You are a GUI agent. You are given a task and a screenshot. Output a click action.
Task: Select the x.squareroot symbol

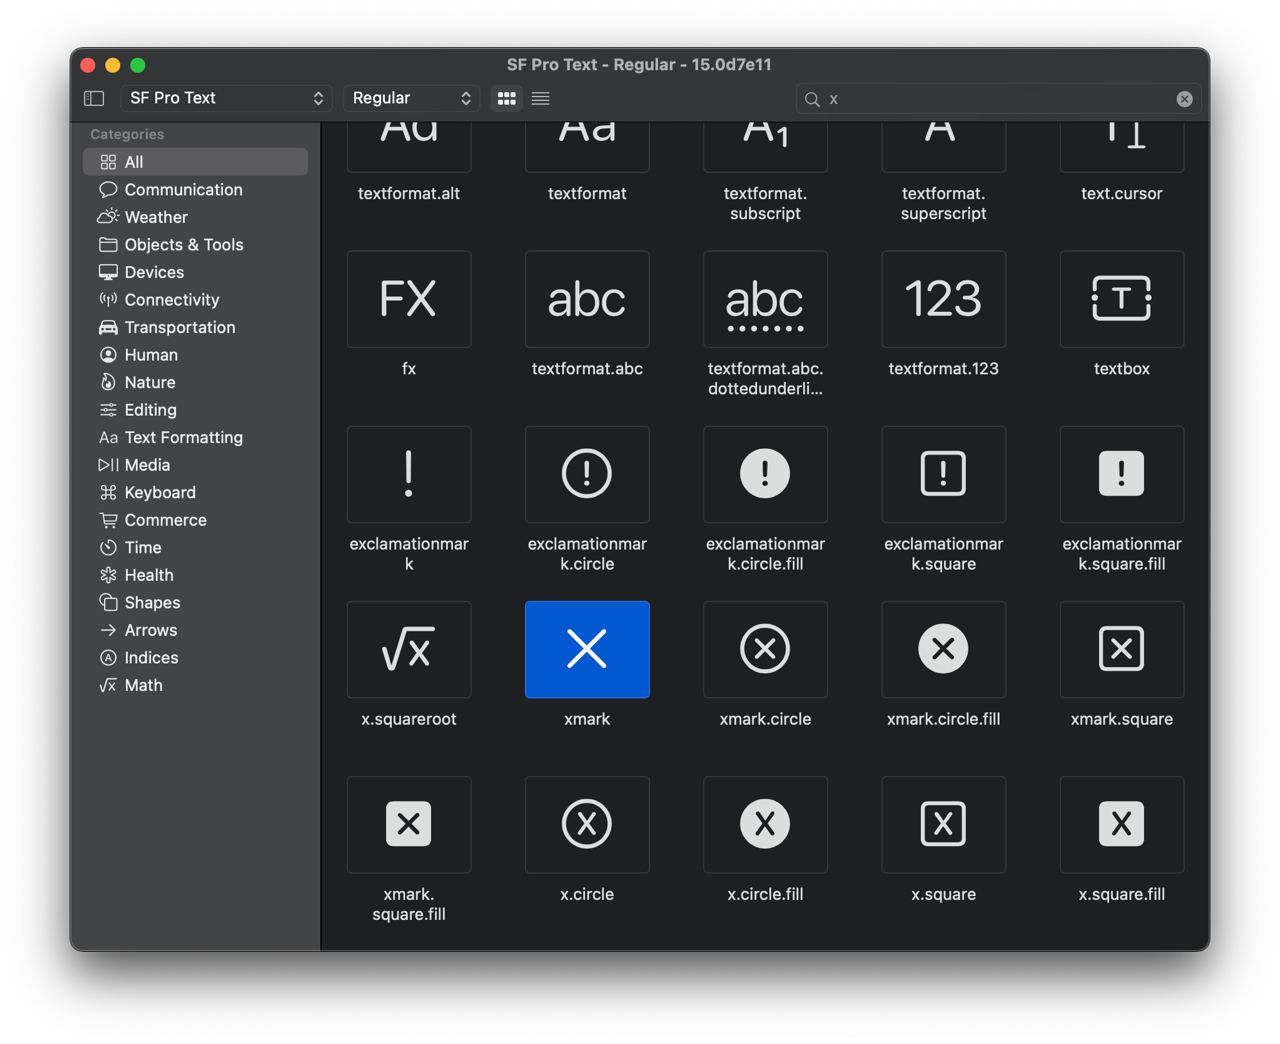[409, 649]
